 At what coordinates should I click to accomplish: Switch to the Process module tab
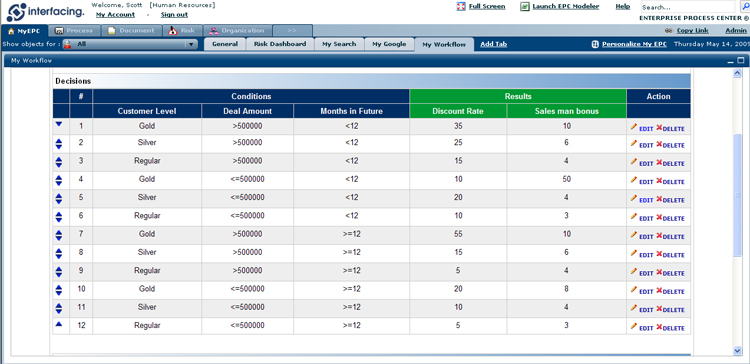[74, 31]
